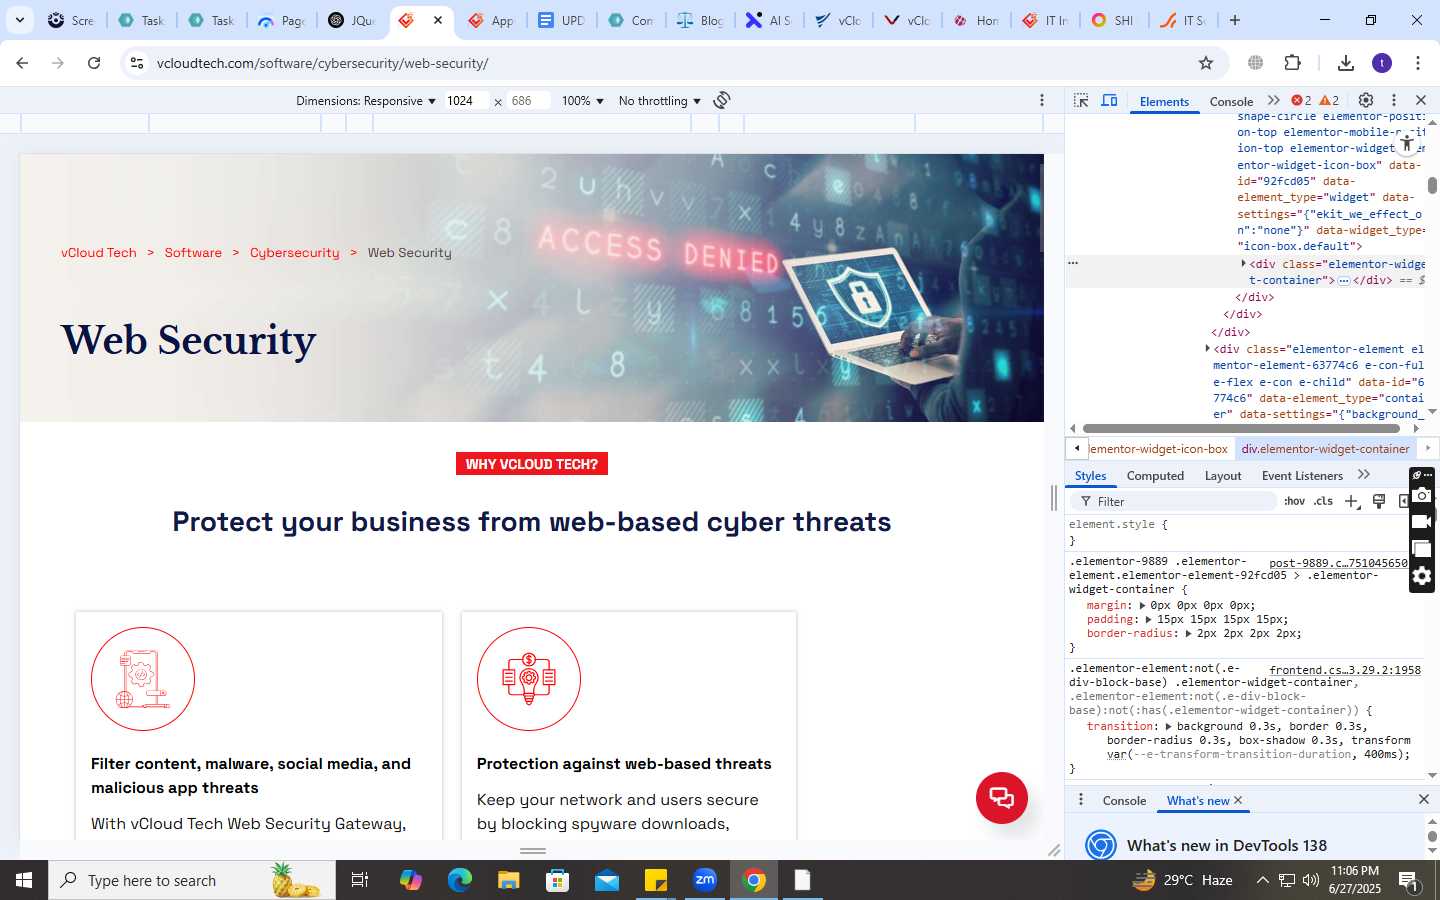Reload the page

point(94,63)
